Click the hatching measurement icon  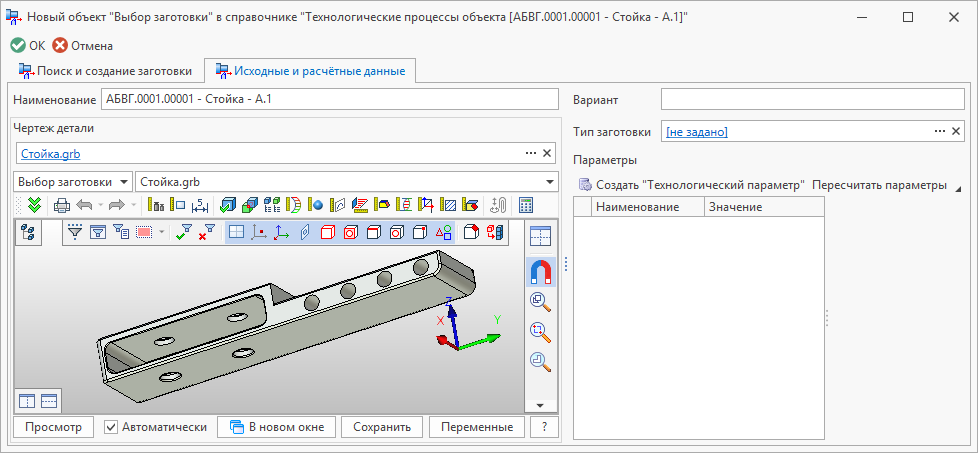[x=449, y=204]
